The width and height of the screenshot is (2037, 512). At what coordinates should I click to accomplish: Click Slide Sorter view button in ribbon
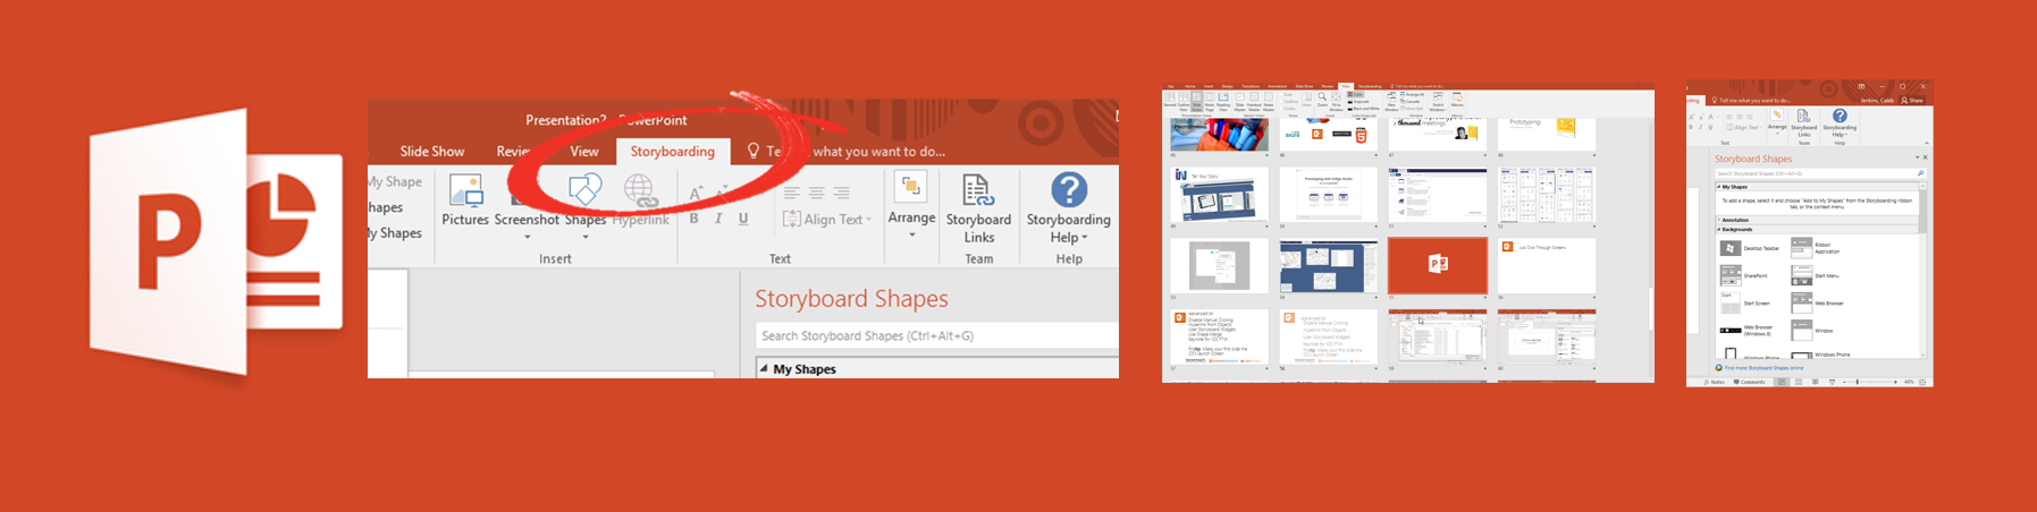[1197, 101]
